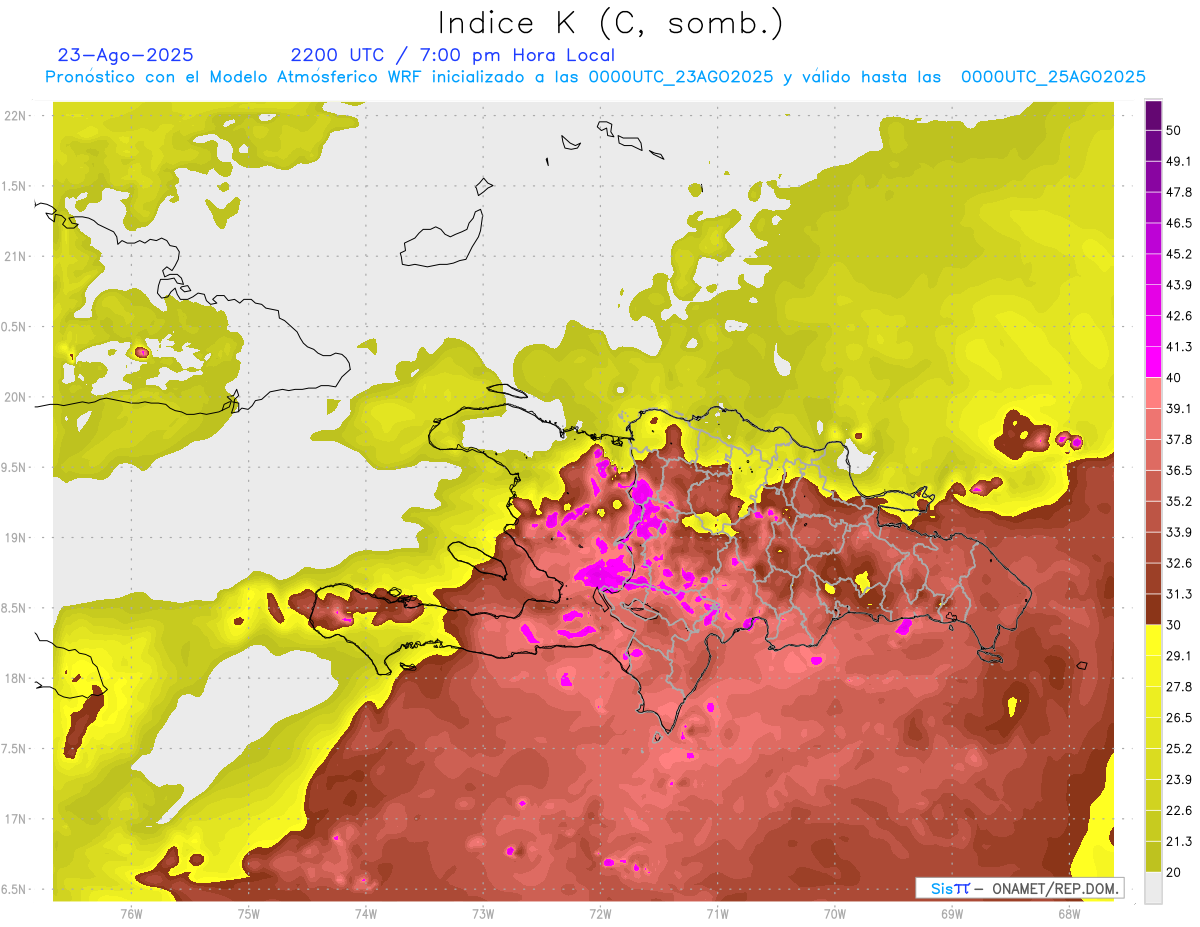Screen dimensions: 1200x927
Task: Click the colorbar value "21.3"
Action: coord(1179,841)
